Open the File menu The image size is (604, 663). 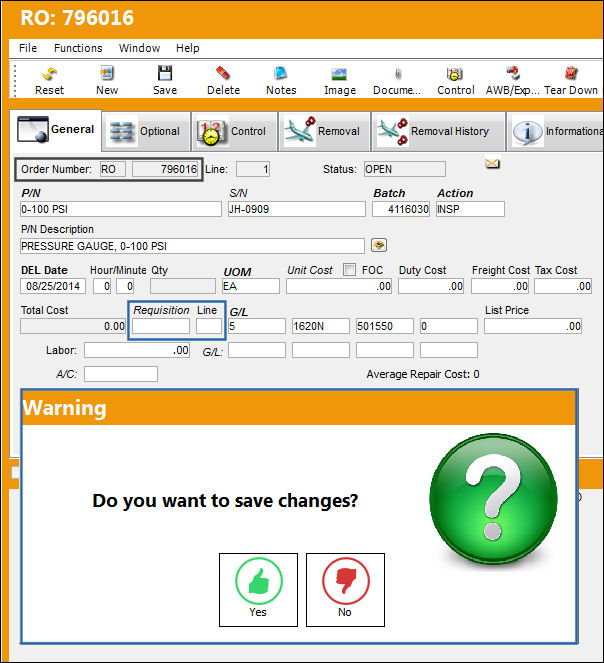point(28,48)
